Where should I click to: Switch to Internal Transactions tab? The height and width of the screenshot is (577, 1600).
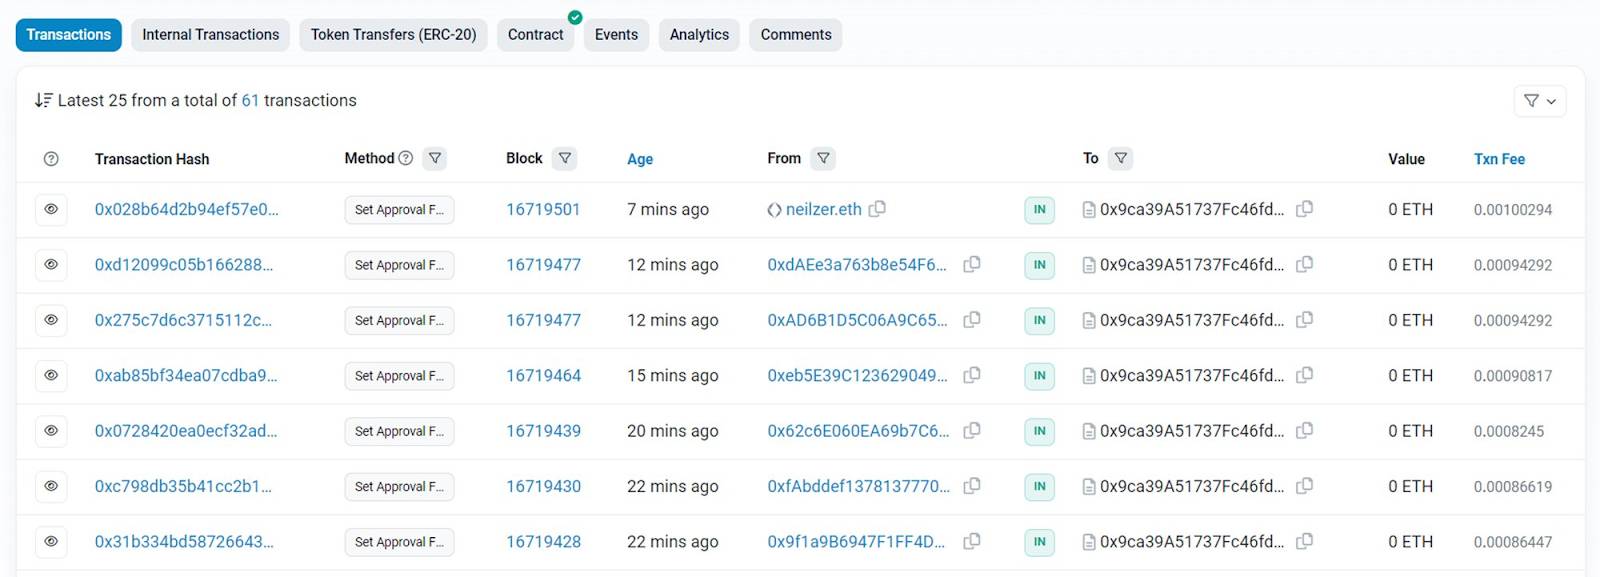pos(211,35)
